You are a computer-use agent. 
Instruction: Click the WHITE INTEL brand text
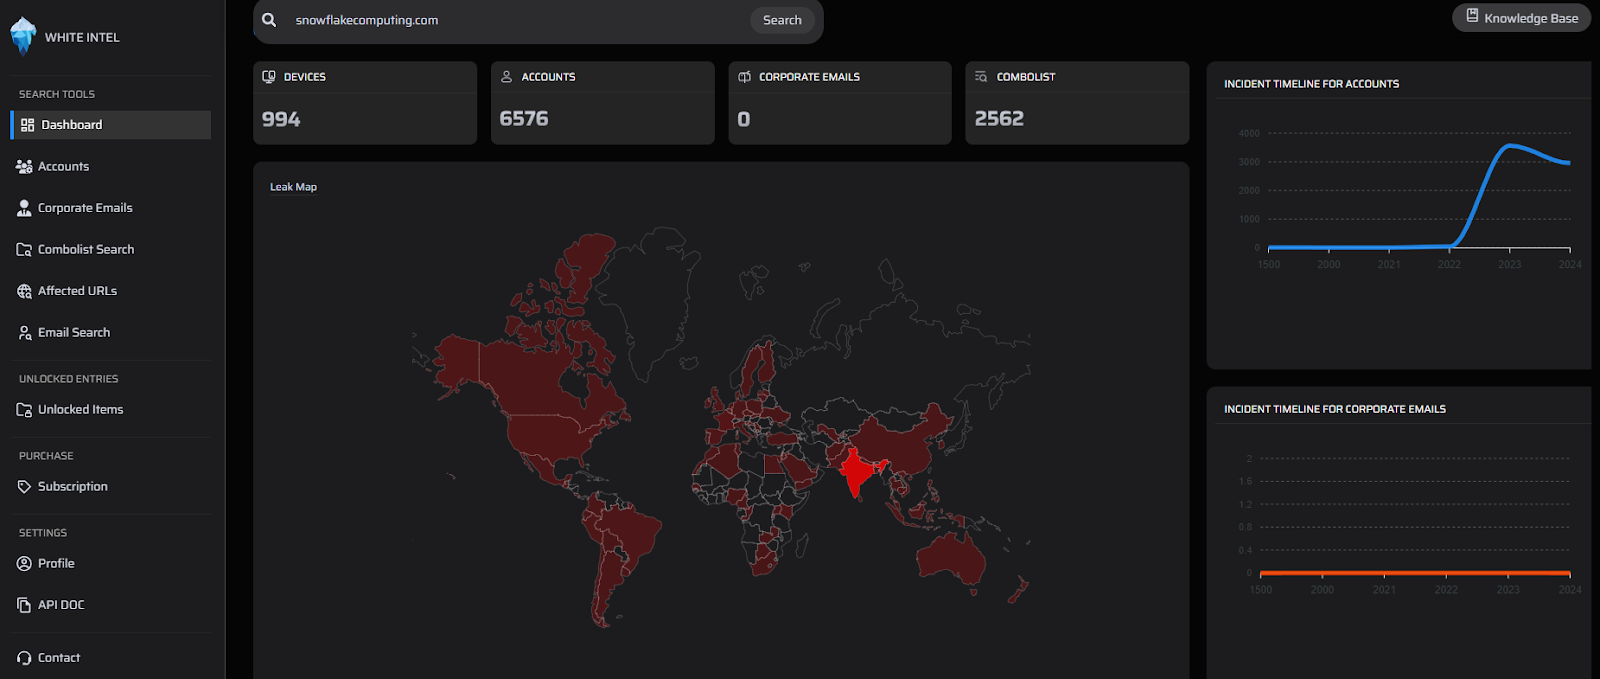pos(82,37)
